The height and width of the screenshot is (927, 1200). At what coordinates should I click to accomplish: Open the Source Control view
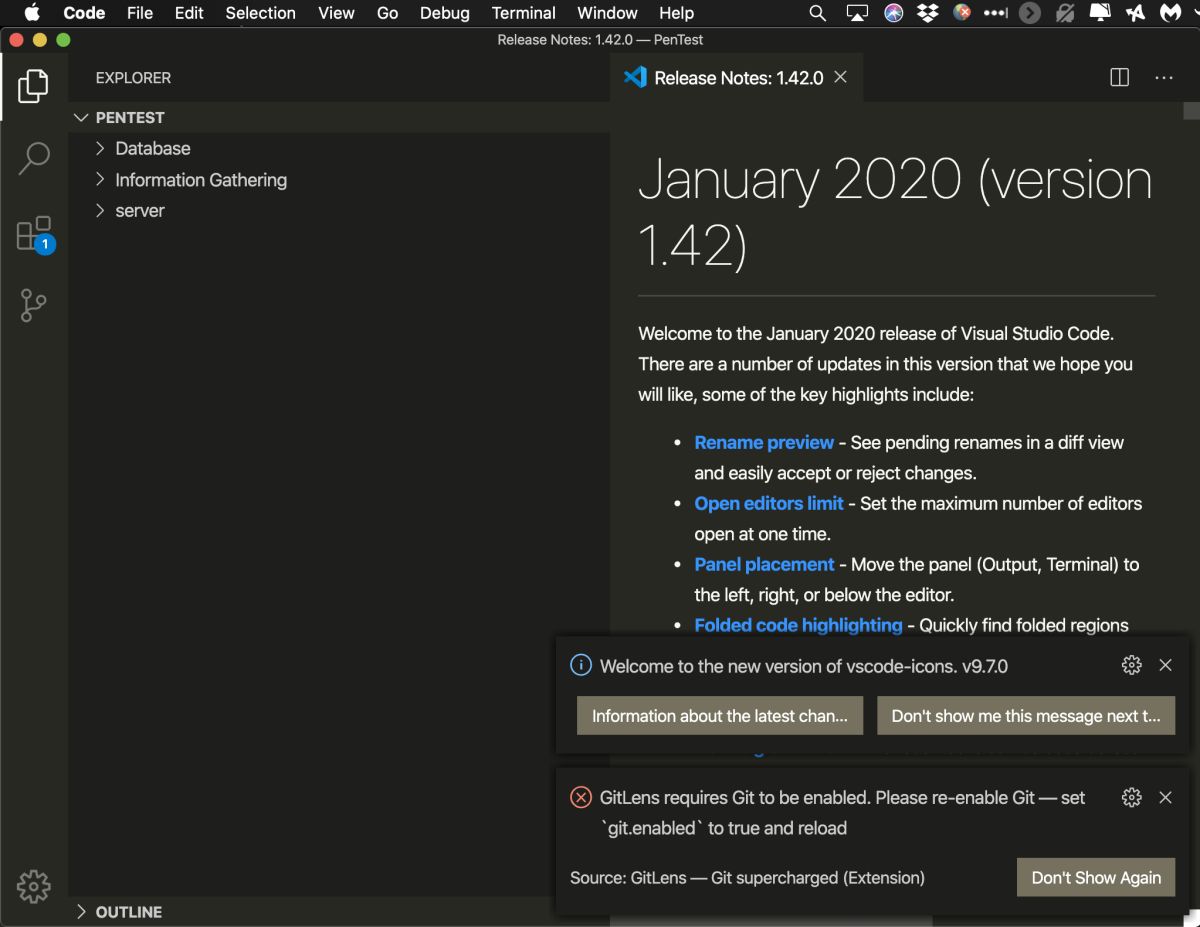tap(33, 306)
